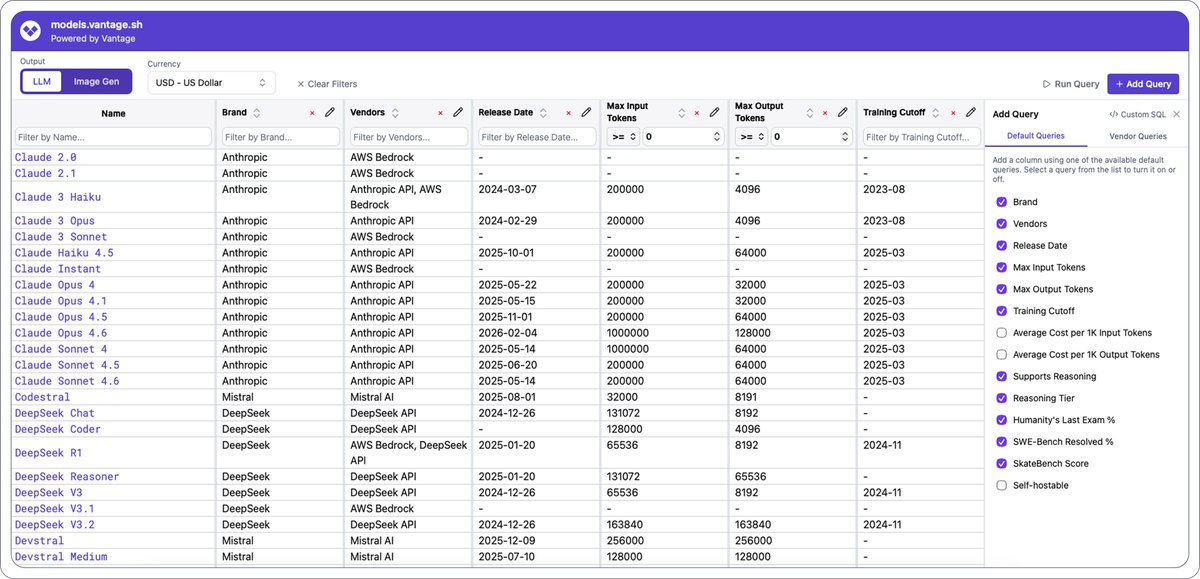The height and width of the screenshot is (579, 1200).
Task: Uncheck the Max Output Tokens query checkbox
Action: pos(1001,289)
